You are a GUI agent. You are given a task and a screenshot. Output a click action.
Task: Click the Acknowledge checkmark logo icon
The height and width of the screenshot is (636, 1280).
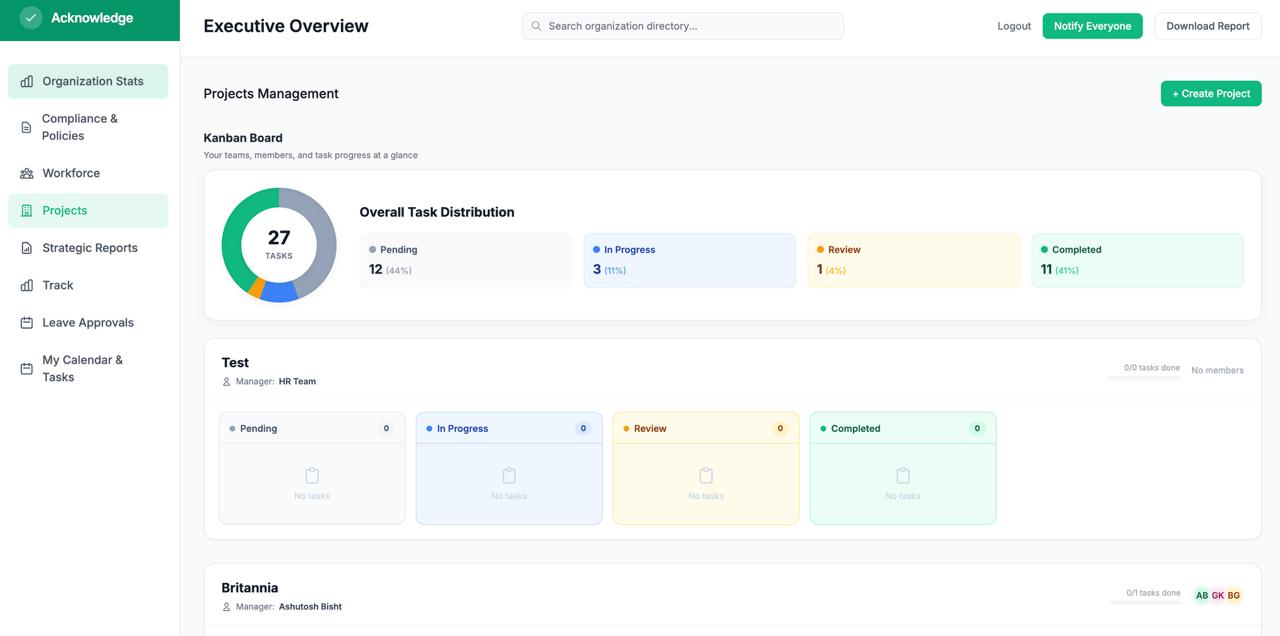(x=31, y=18)
